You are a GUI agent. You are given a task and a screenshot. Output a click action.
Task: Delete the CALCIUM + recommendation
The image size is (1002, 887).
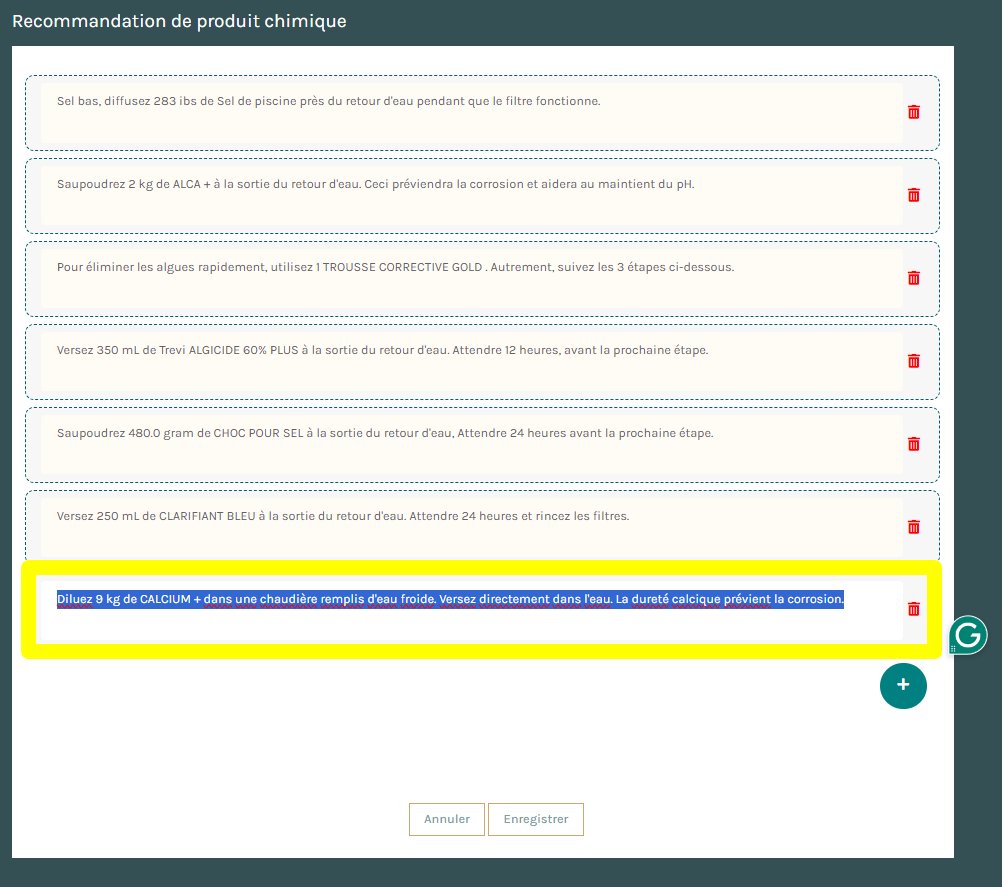(914, 609)
